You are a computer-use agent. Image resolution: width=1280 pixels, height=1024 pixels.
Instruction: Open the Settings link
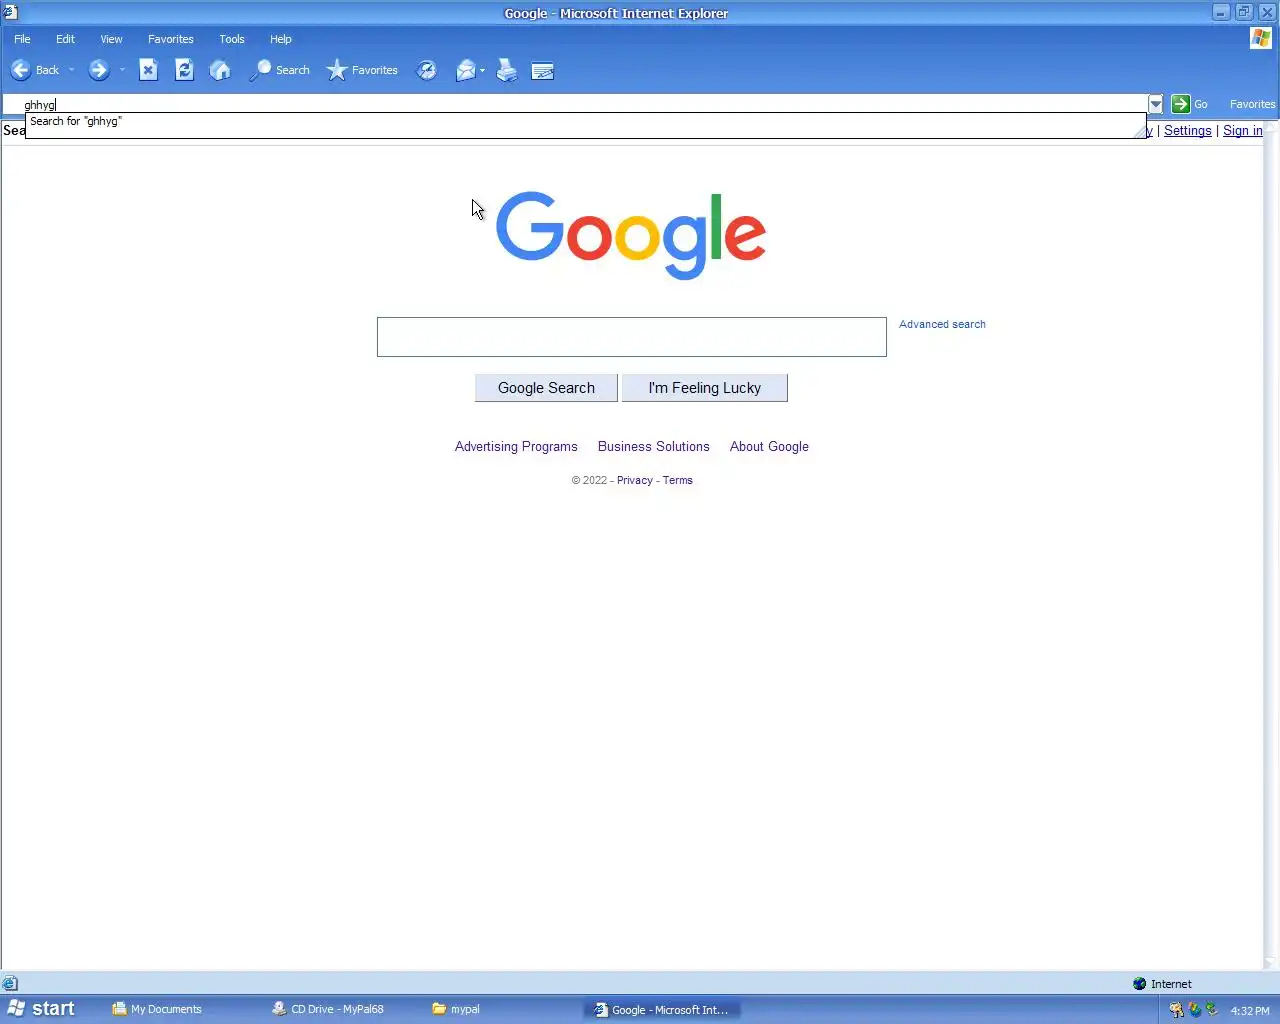1187,130
